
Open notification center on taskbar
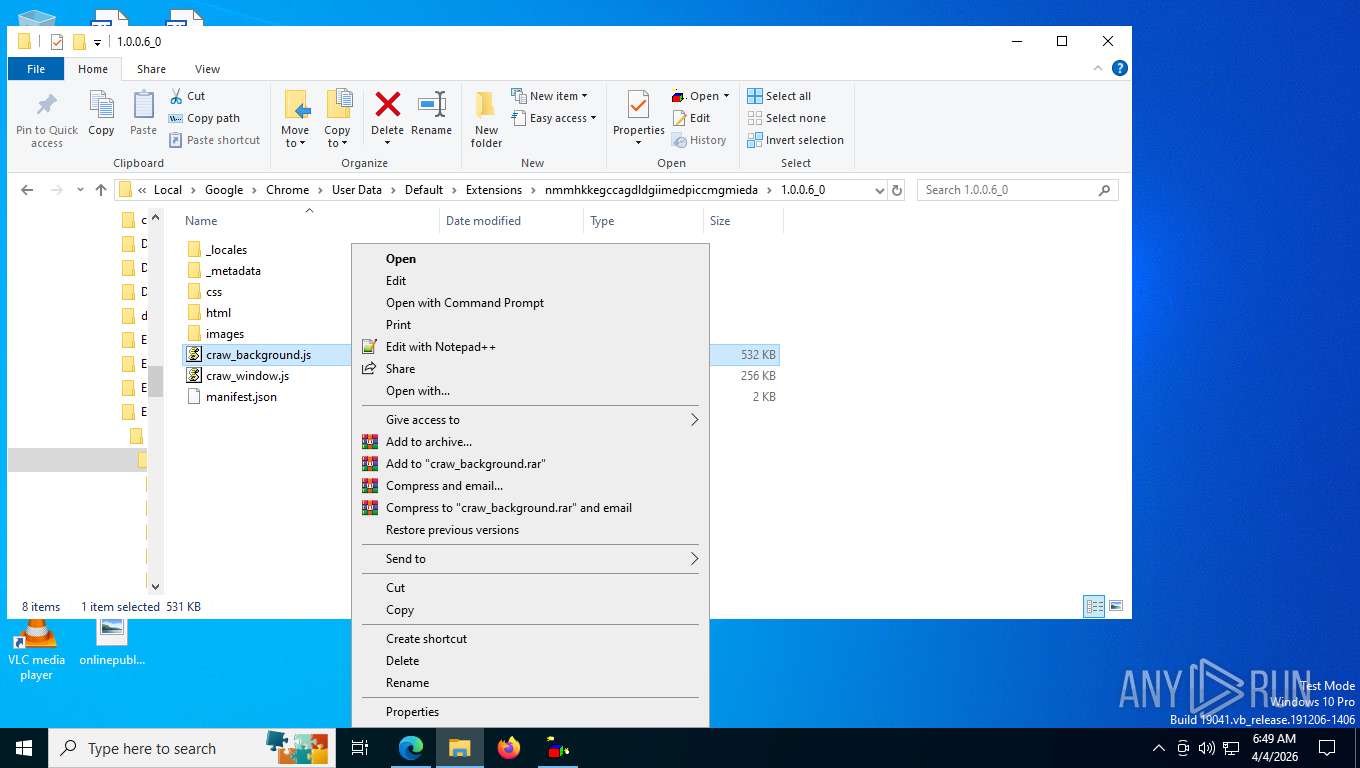(x=1327, y=748)
